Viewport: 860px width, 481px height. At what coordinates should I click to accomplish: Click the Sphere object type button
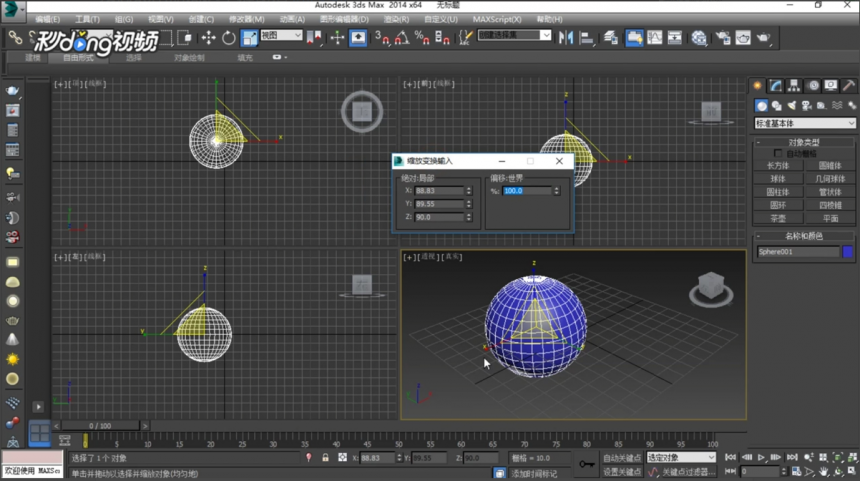[778, 179]
